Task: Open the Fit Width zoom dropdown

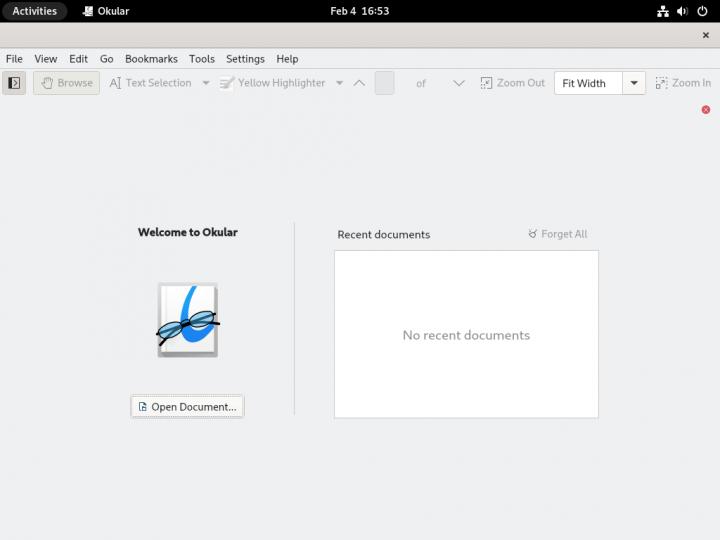Action: pos(633,83)
